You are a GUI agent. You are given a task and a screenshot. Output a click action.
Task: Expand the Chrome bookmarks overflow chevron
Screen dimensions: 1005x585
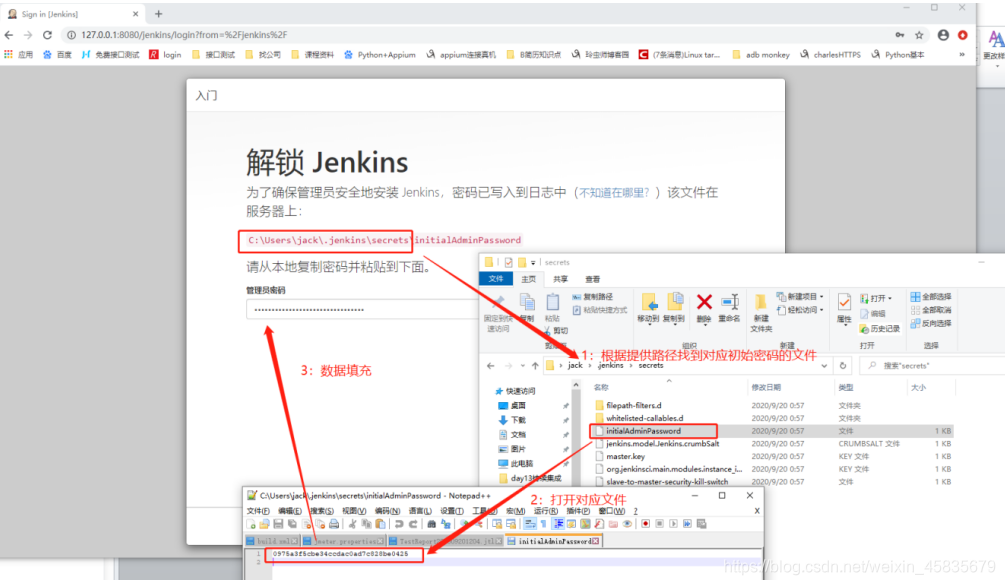coord(962,55)
